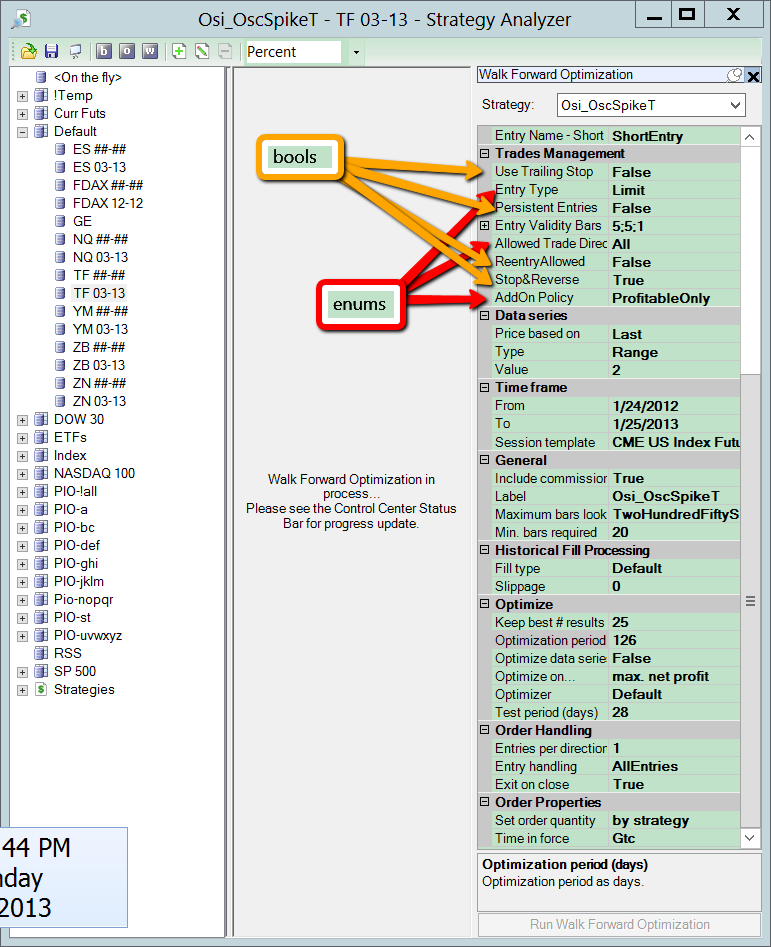Click the property grid scroll down arrow

(x=750, y=838)
